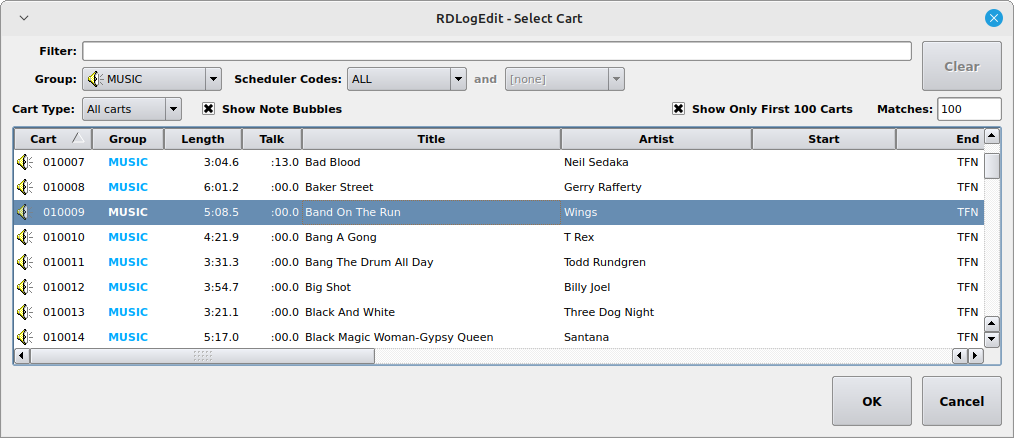The width and height of the screenshot is (1014, 438).
Task: Click audio icon of Band On The Run
Action: coord(25,212)
